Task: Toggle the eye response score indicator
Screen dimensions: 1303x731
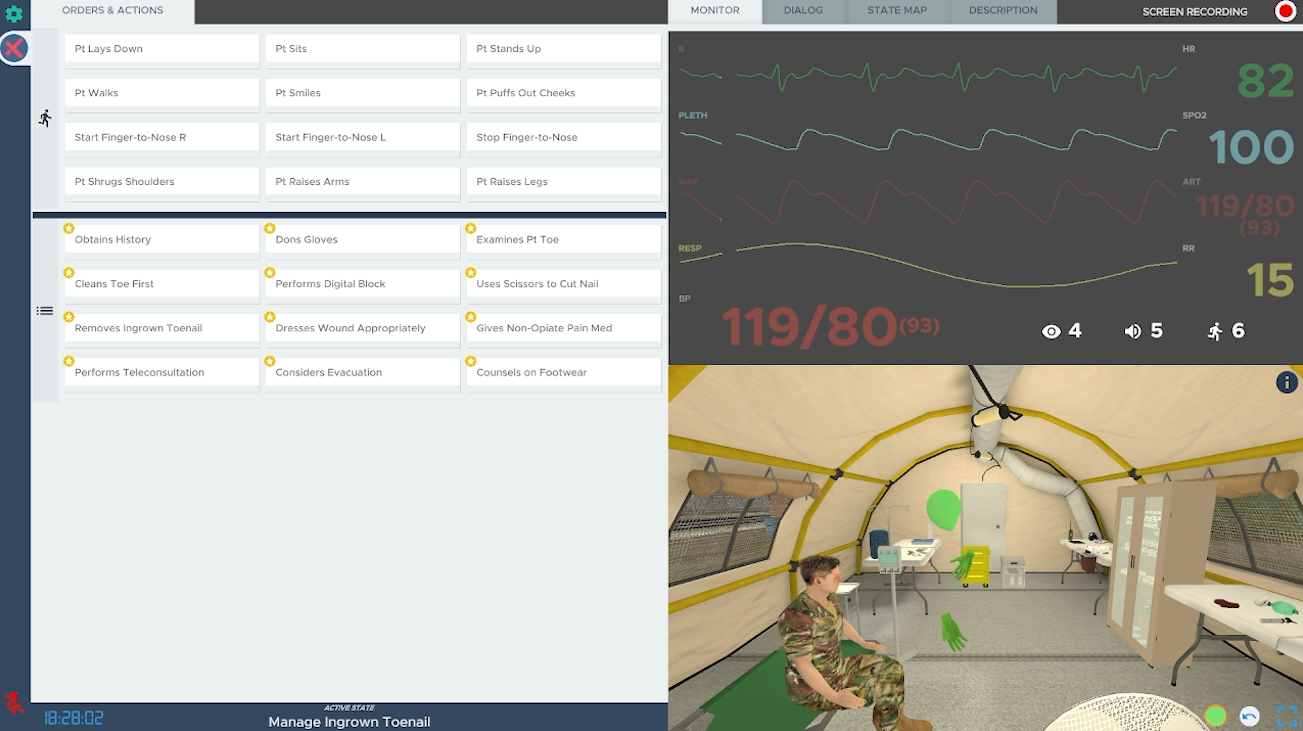Action: pos(1061,331)
